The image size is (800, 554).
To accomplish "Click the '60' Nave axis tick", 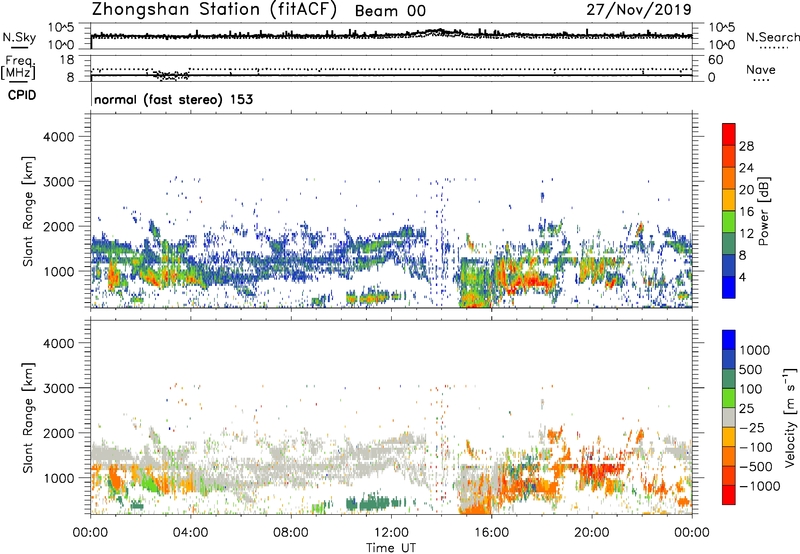I will [x=715, y=60].
